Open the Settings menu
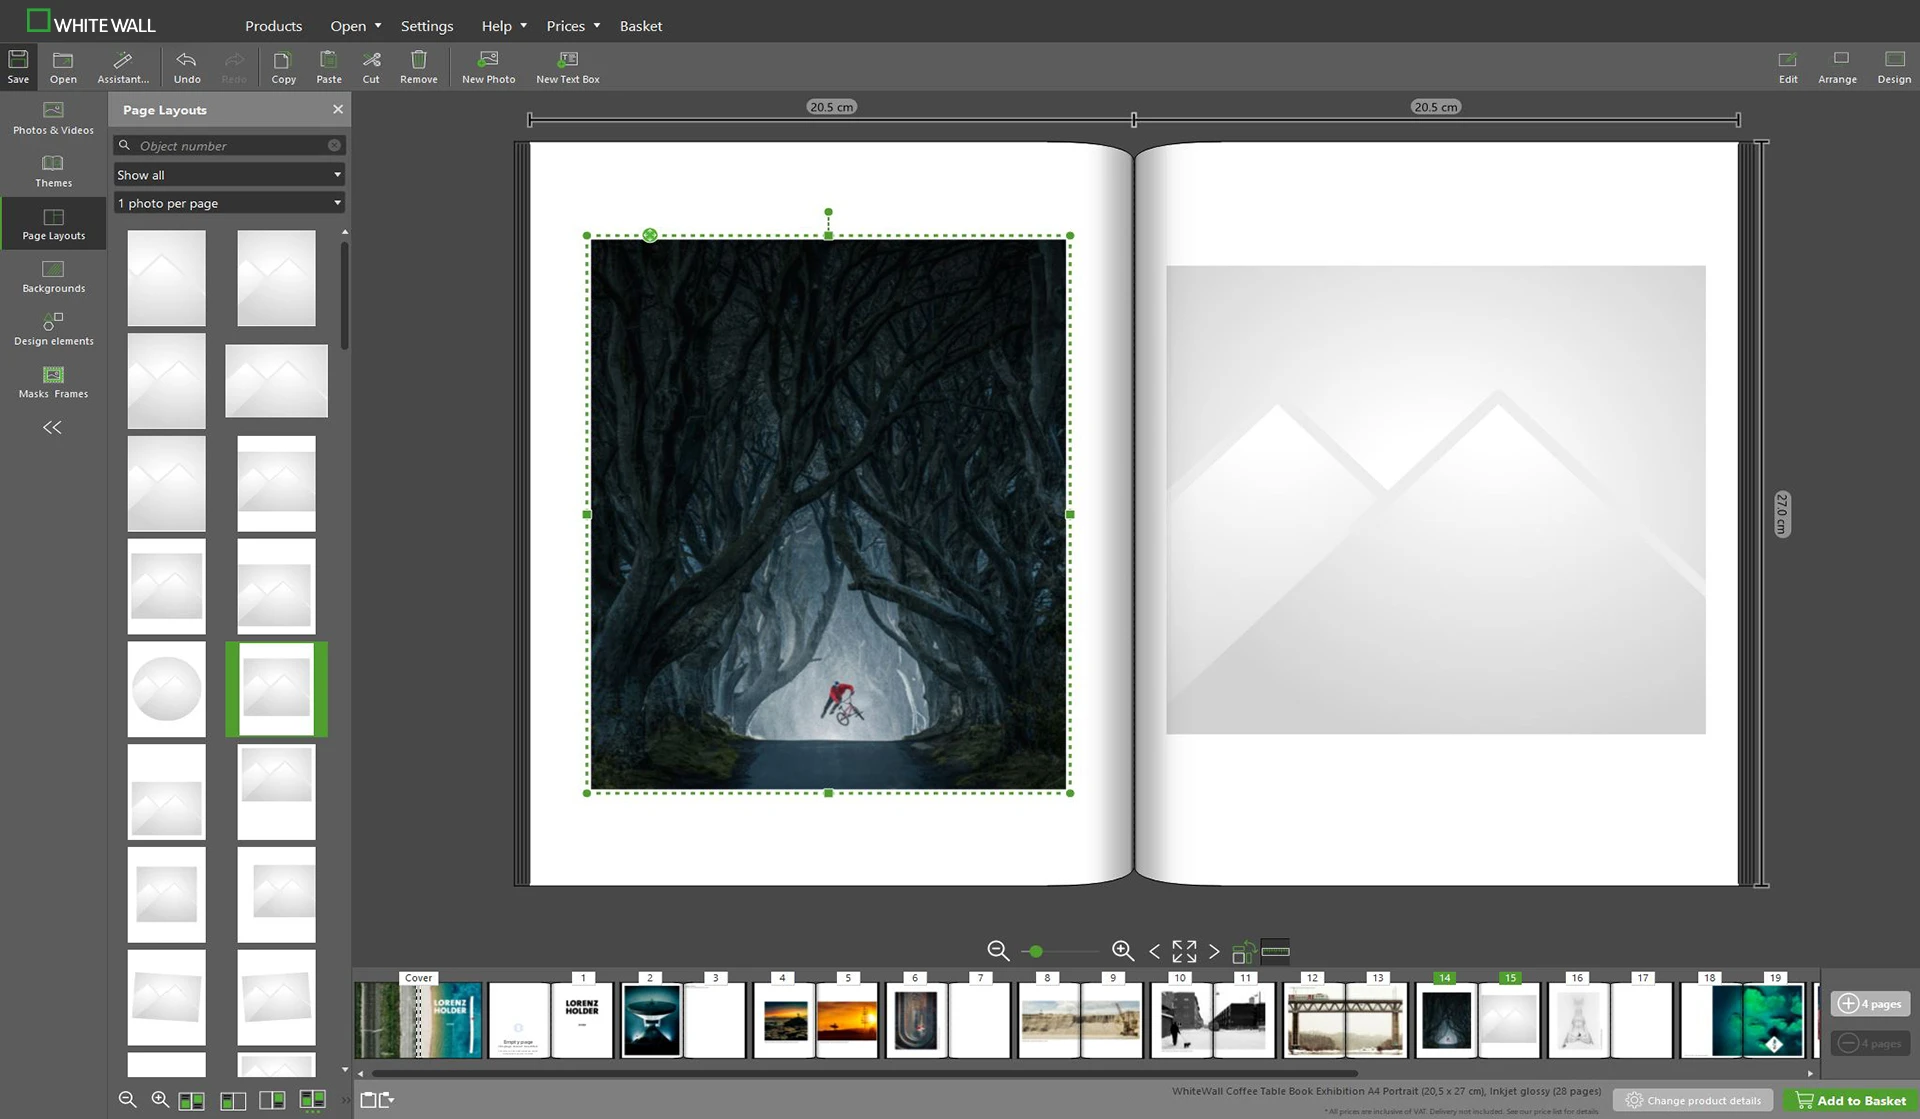Viewport: 1920px width, 1119px height. (x=427, y=26)
